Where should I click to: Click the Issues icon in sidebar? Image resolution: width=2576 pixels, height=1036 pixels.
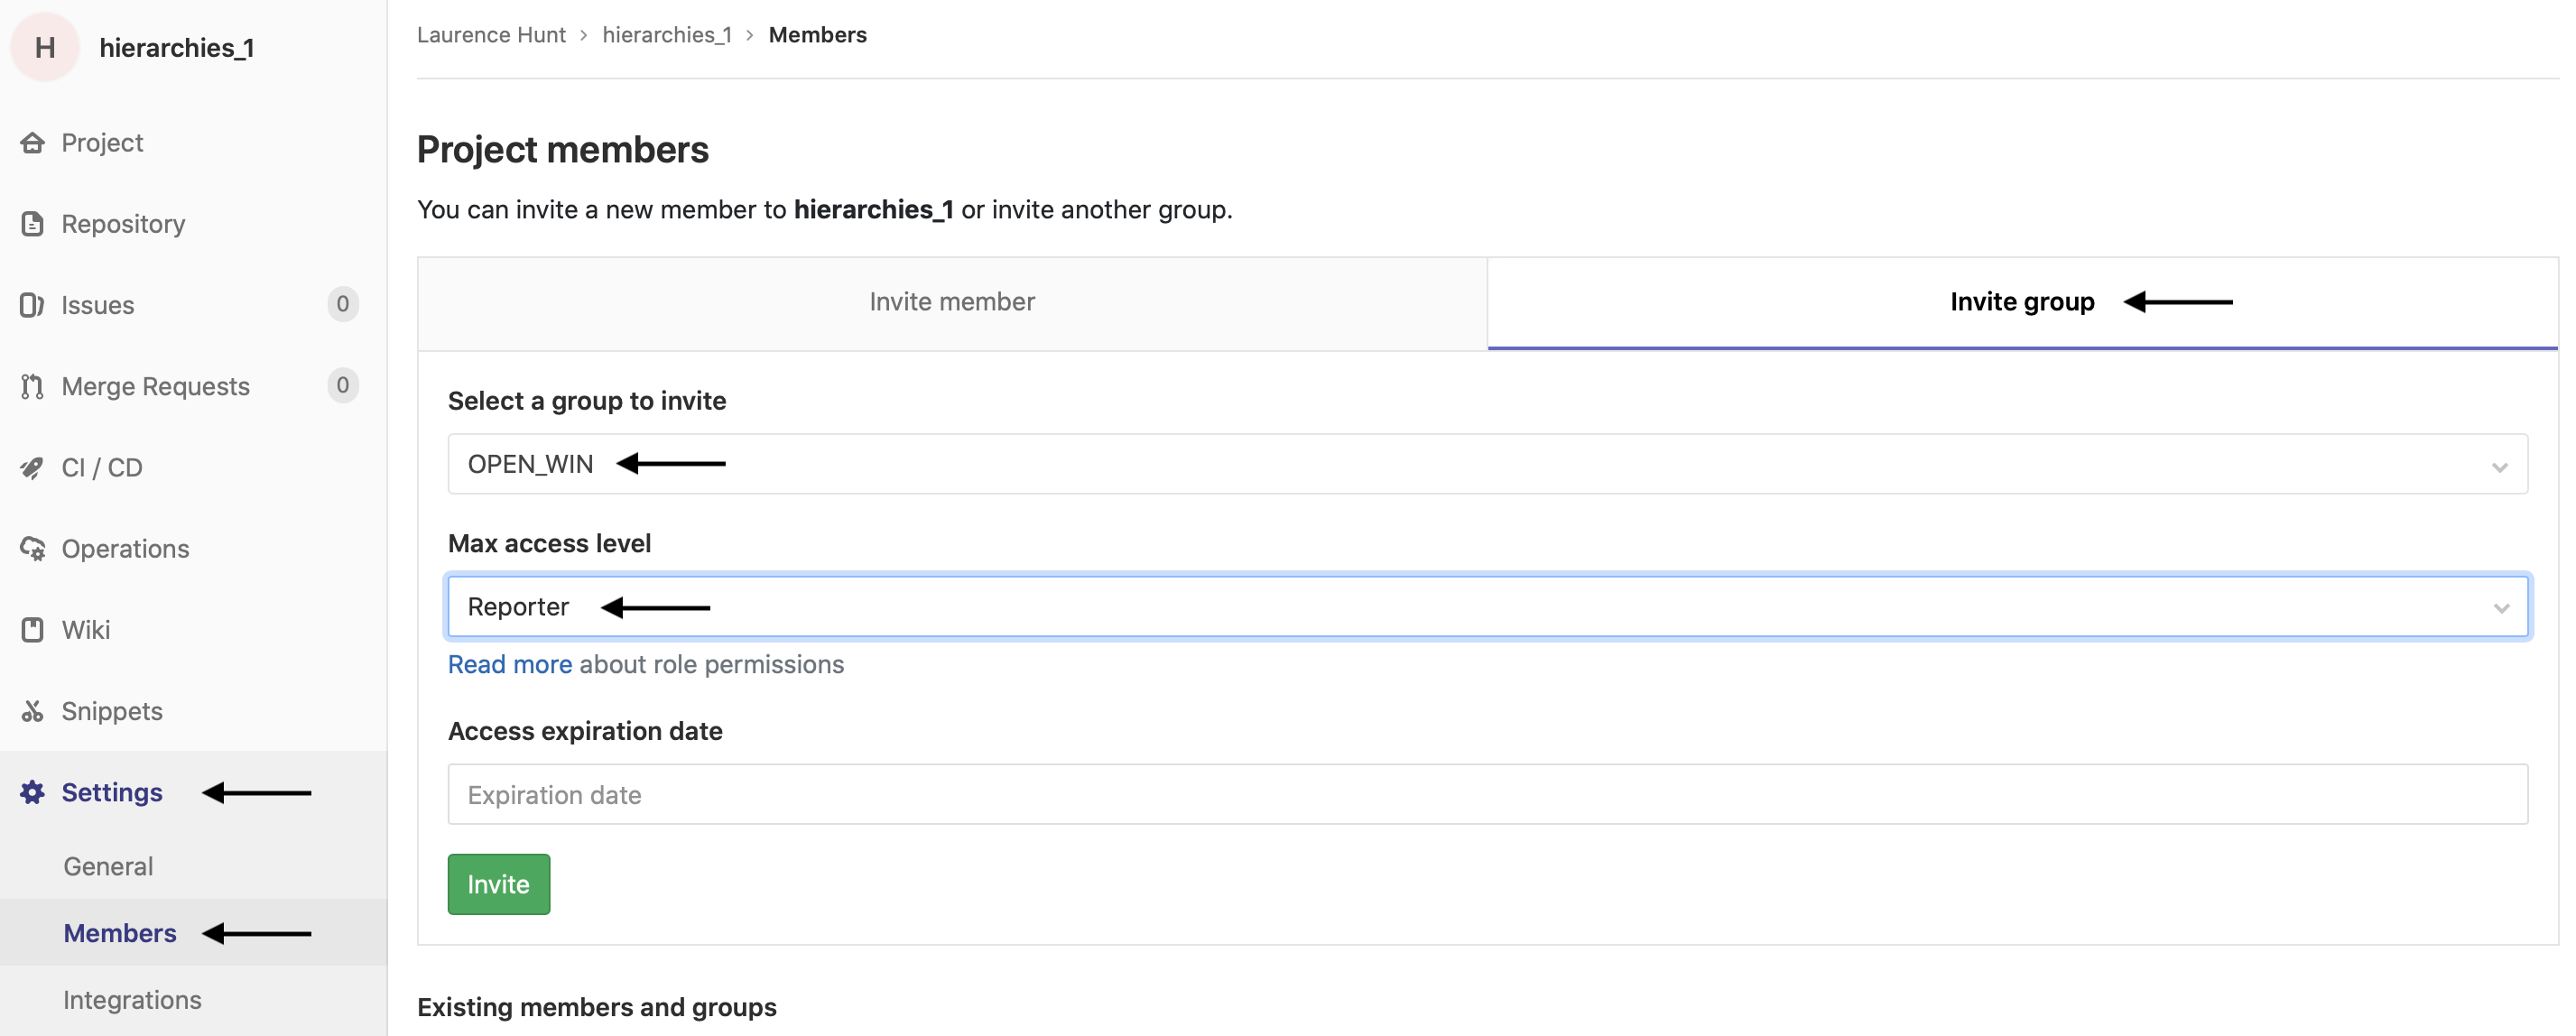click(32, 305)
